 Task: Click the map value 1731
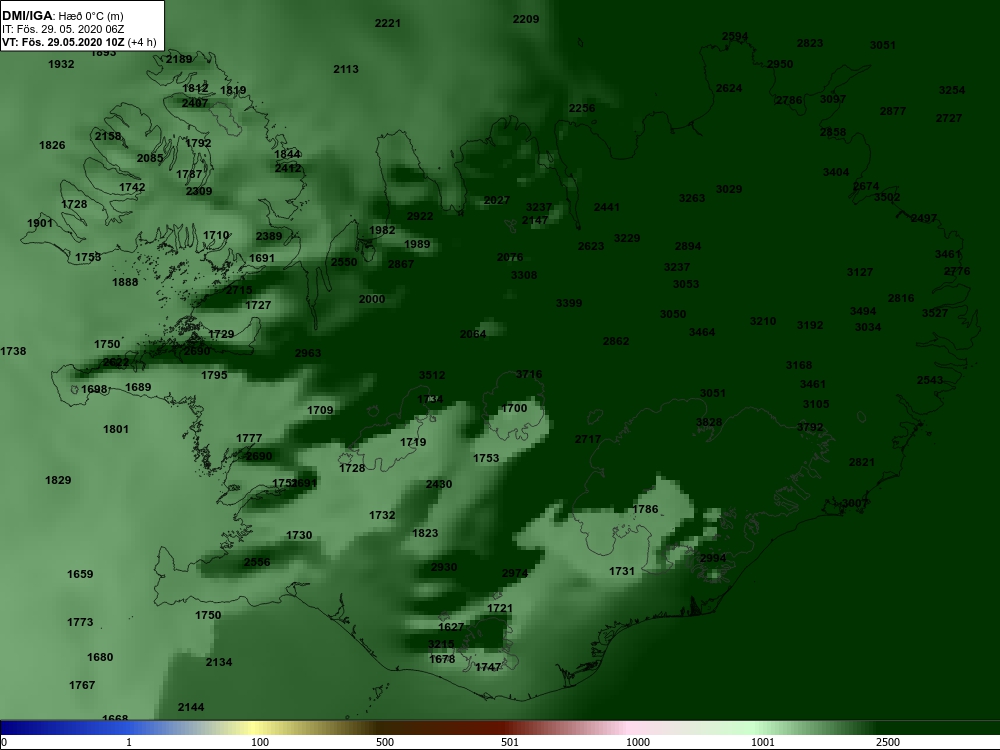[622, 571]
